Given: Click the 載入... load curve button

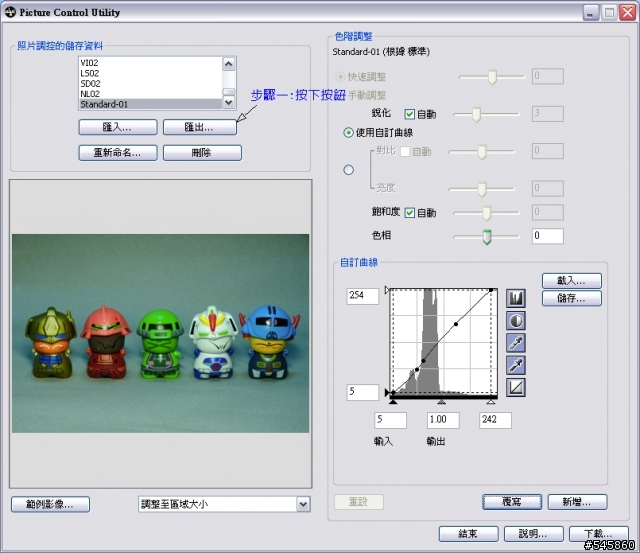Looking at the screenshot, I should (571, 281).
